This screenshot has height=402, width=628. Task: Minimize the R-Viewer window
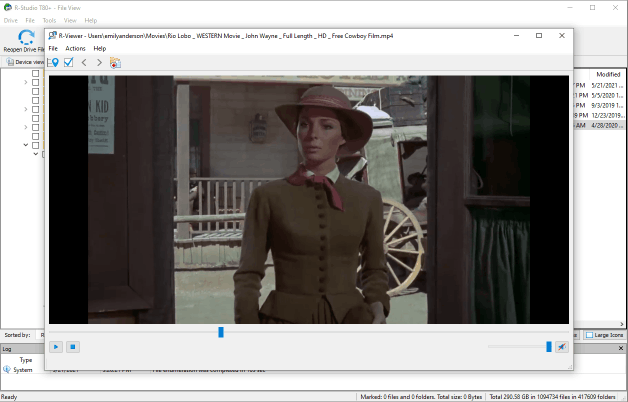pyautogui.click(x=517, y=36)
